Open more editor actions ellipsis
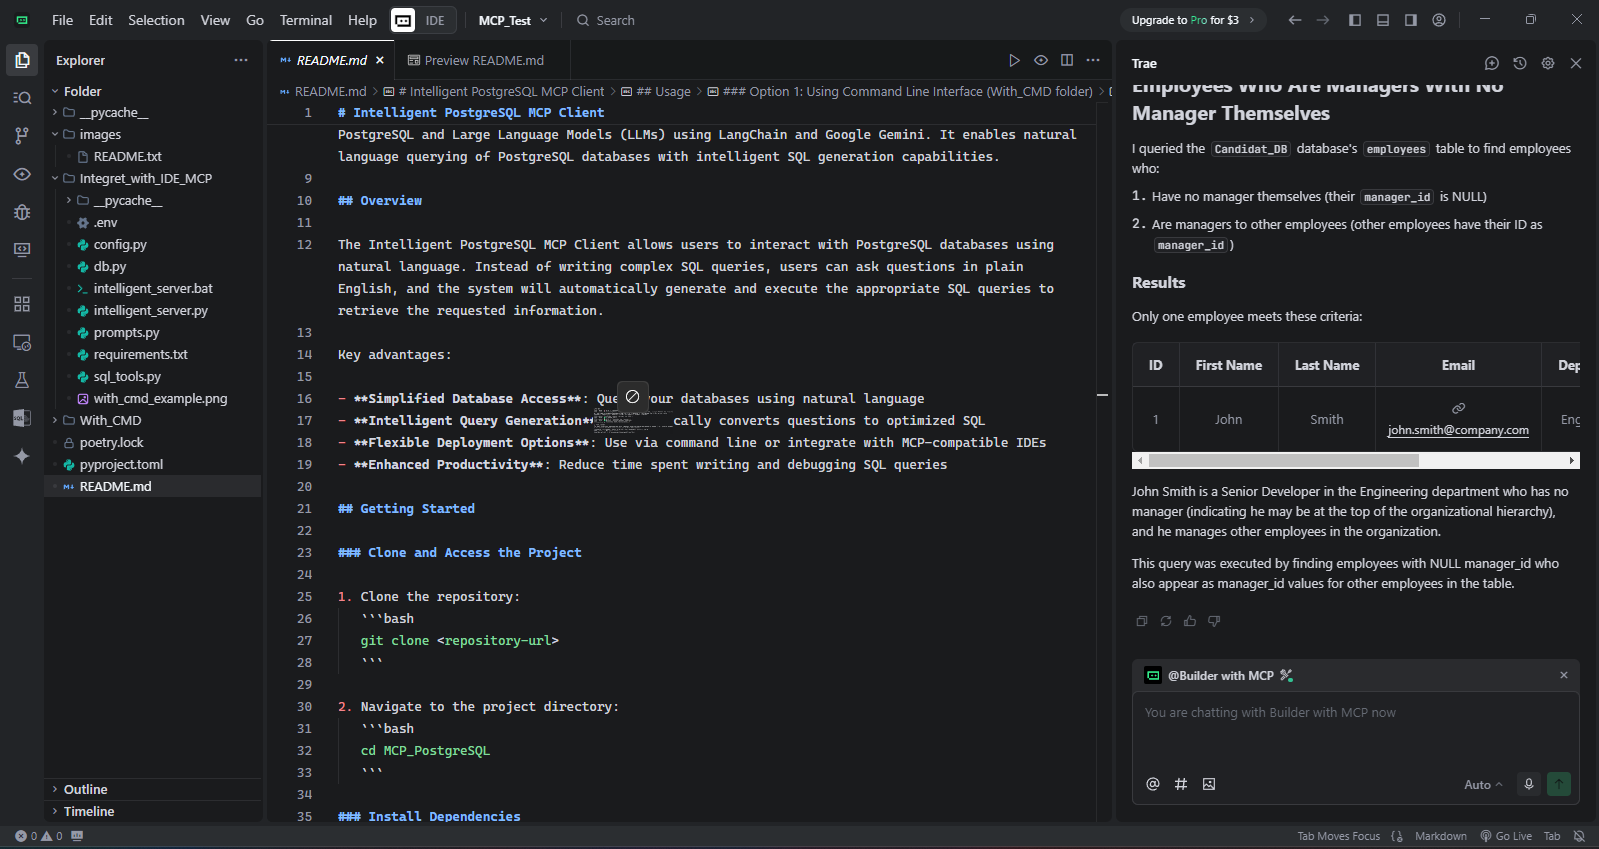 (1093, 60)
